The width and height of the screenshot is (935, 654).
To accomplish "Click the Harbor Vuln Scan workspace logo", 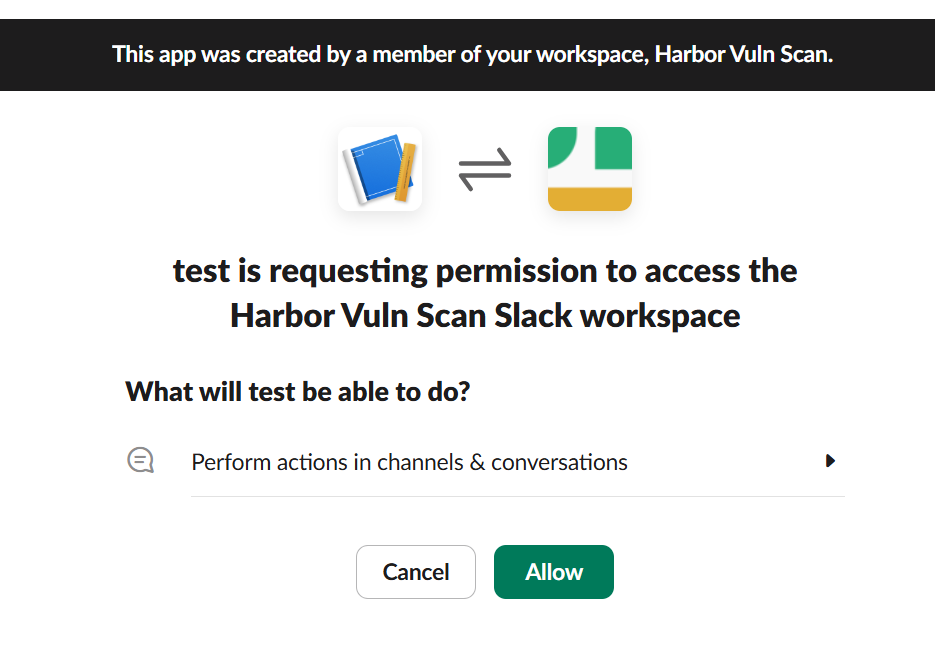I will (x=590, y=169).
